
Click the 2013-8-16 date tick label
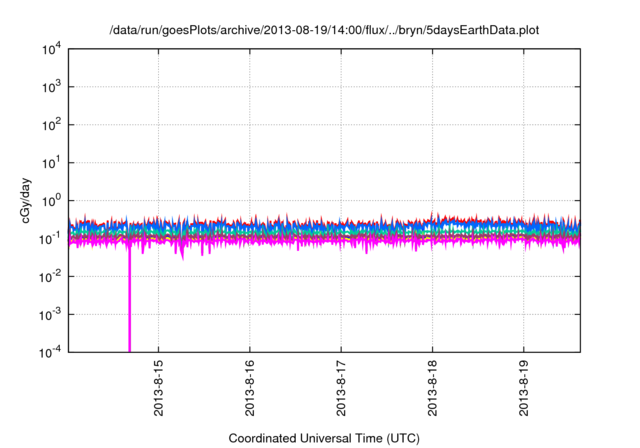(250, 388)
